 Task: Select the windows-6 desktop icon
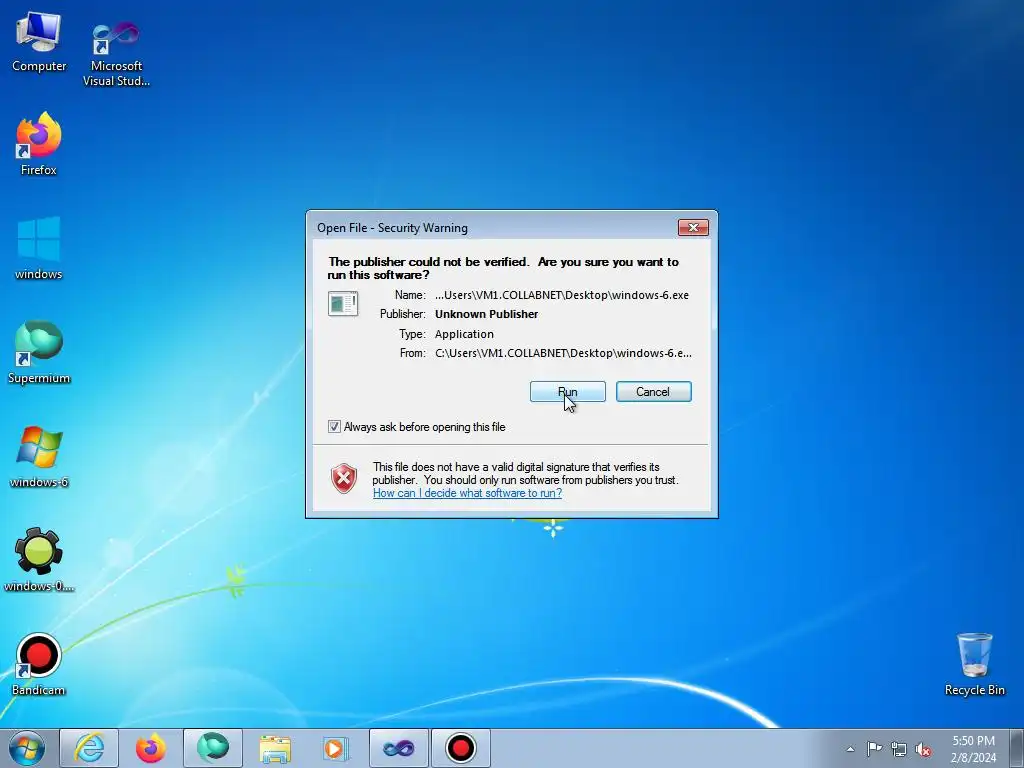point(39,456)
